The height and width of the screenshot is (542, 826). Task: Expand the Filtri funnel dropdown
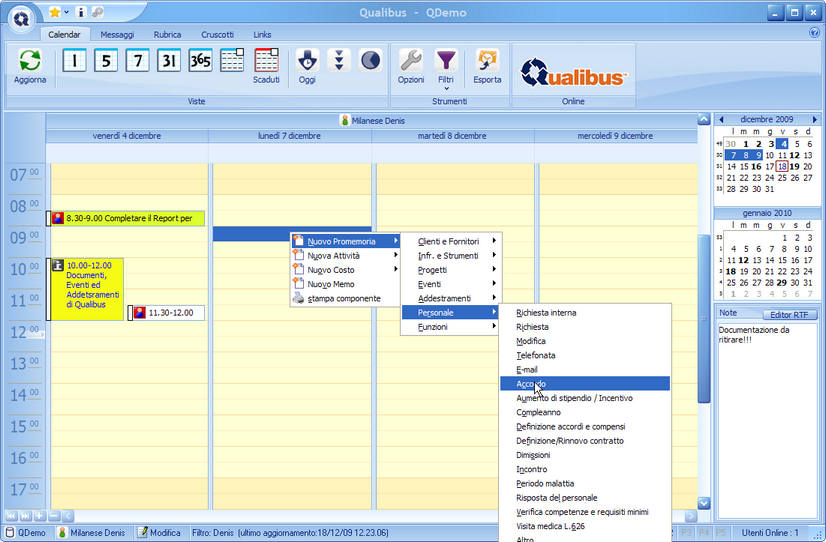[x=446, y=66]
